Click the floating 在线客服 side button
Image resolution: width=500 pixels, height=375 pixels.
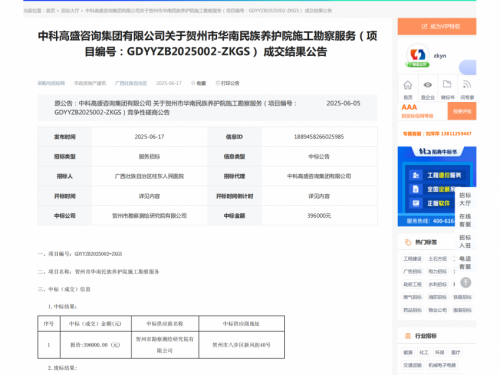click(x=465, y=220)
